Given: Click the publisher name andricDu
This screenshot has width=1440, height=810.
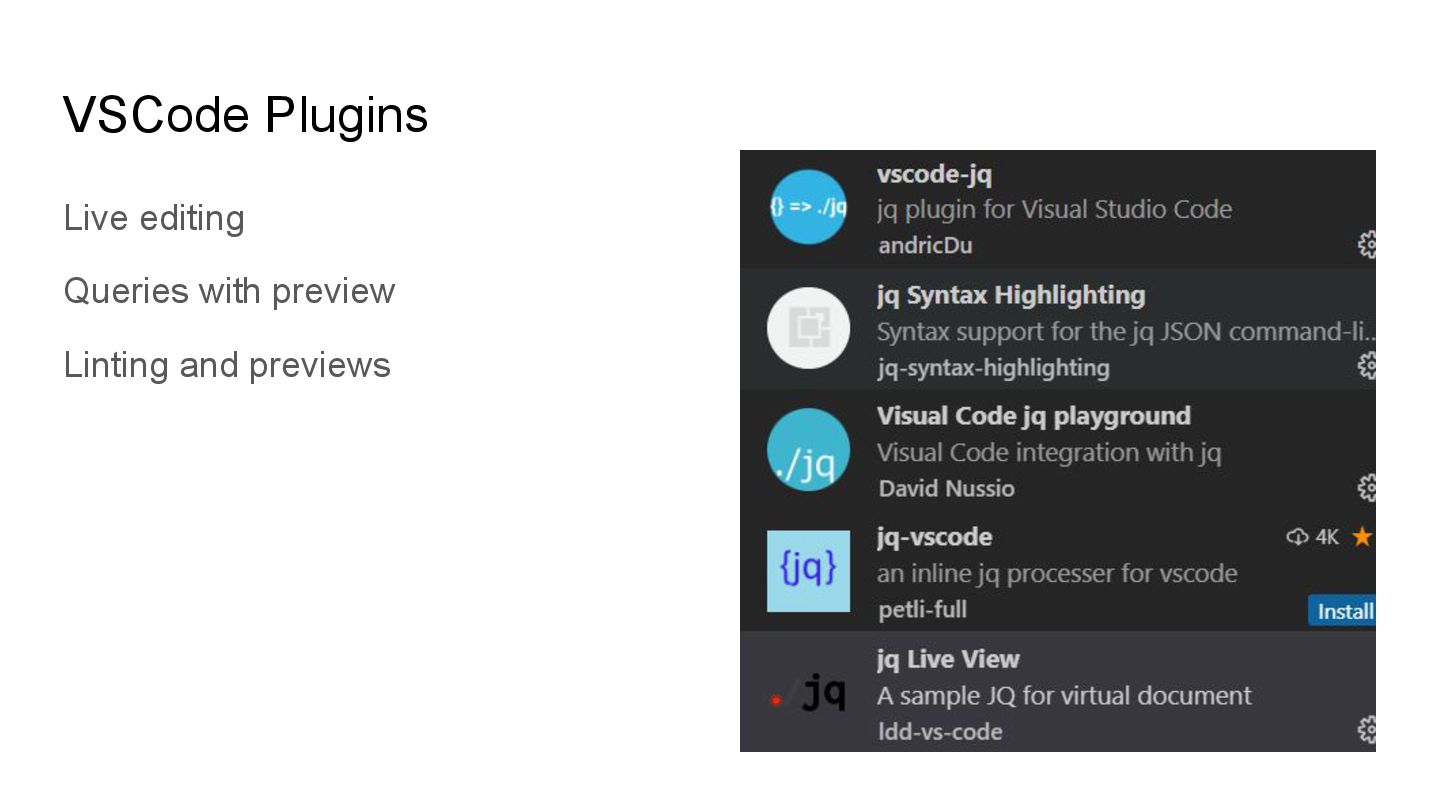Looking at the screenshot, I should point(925,245).
